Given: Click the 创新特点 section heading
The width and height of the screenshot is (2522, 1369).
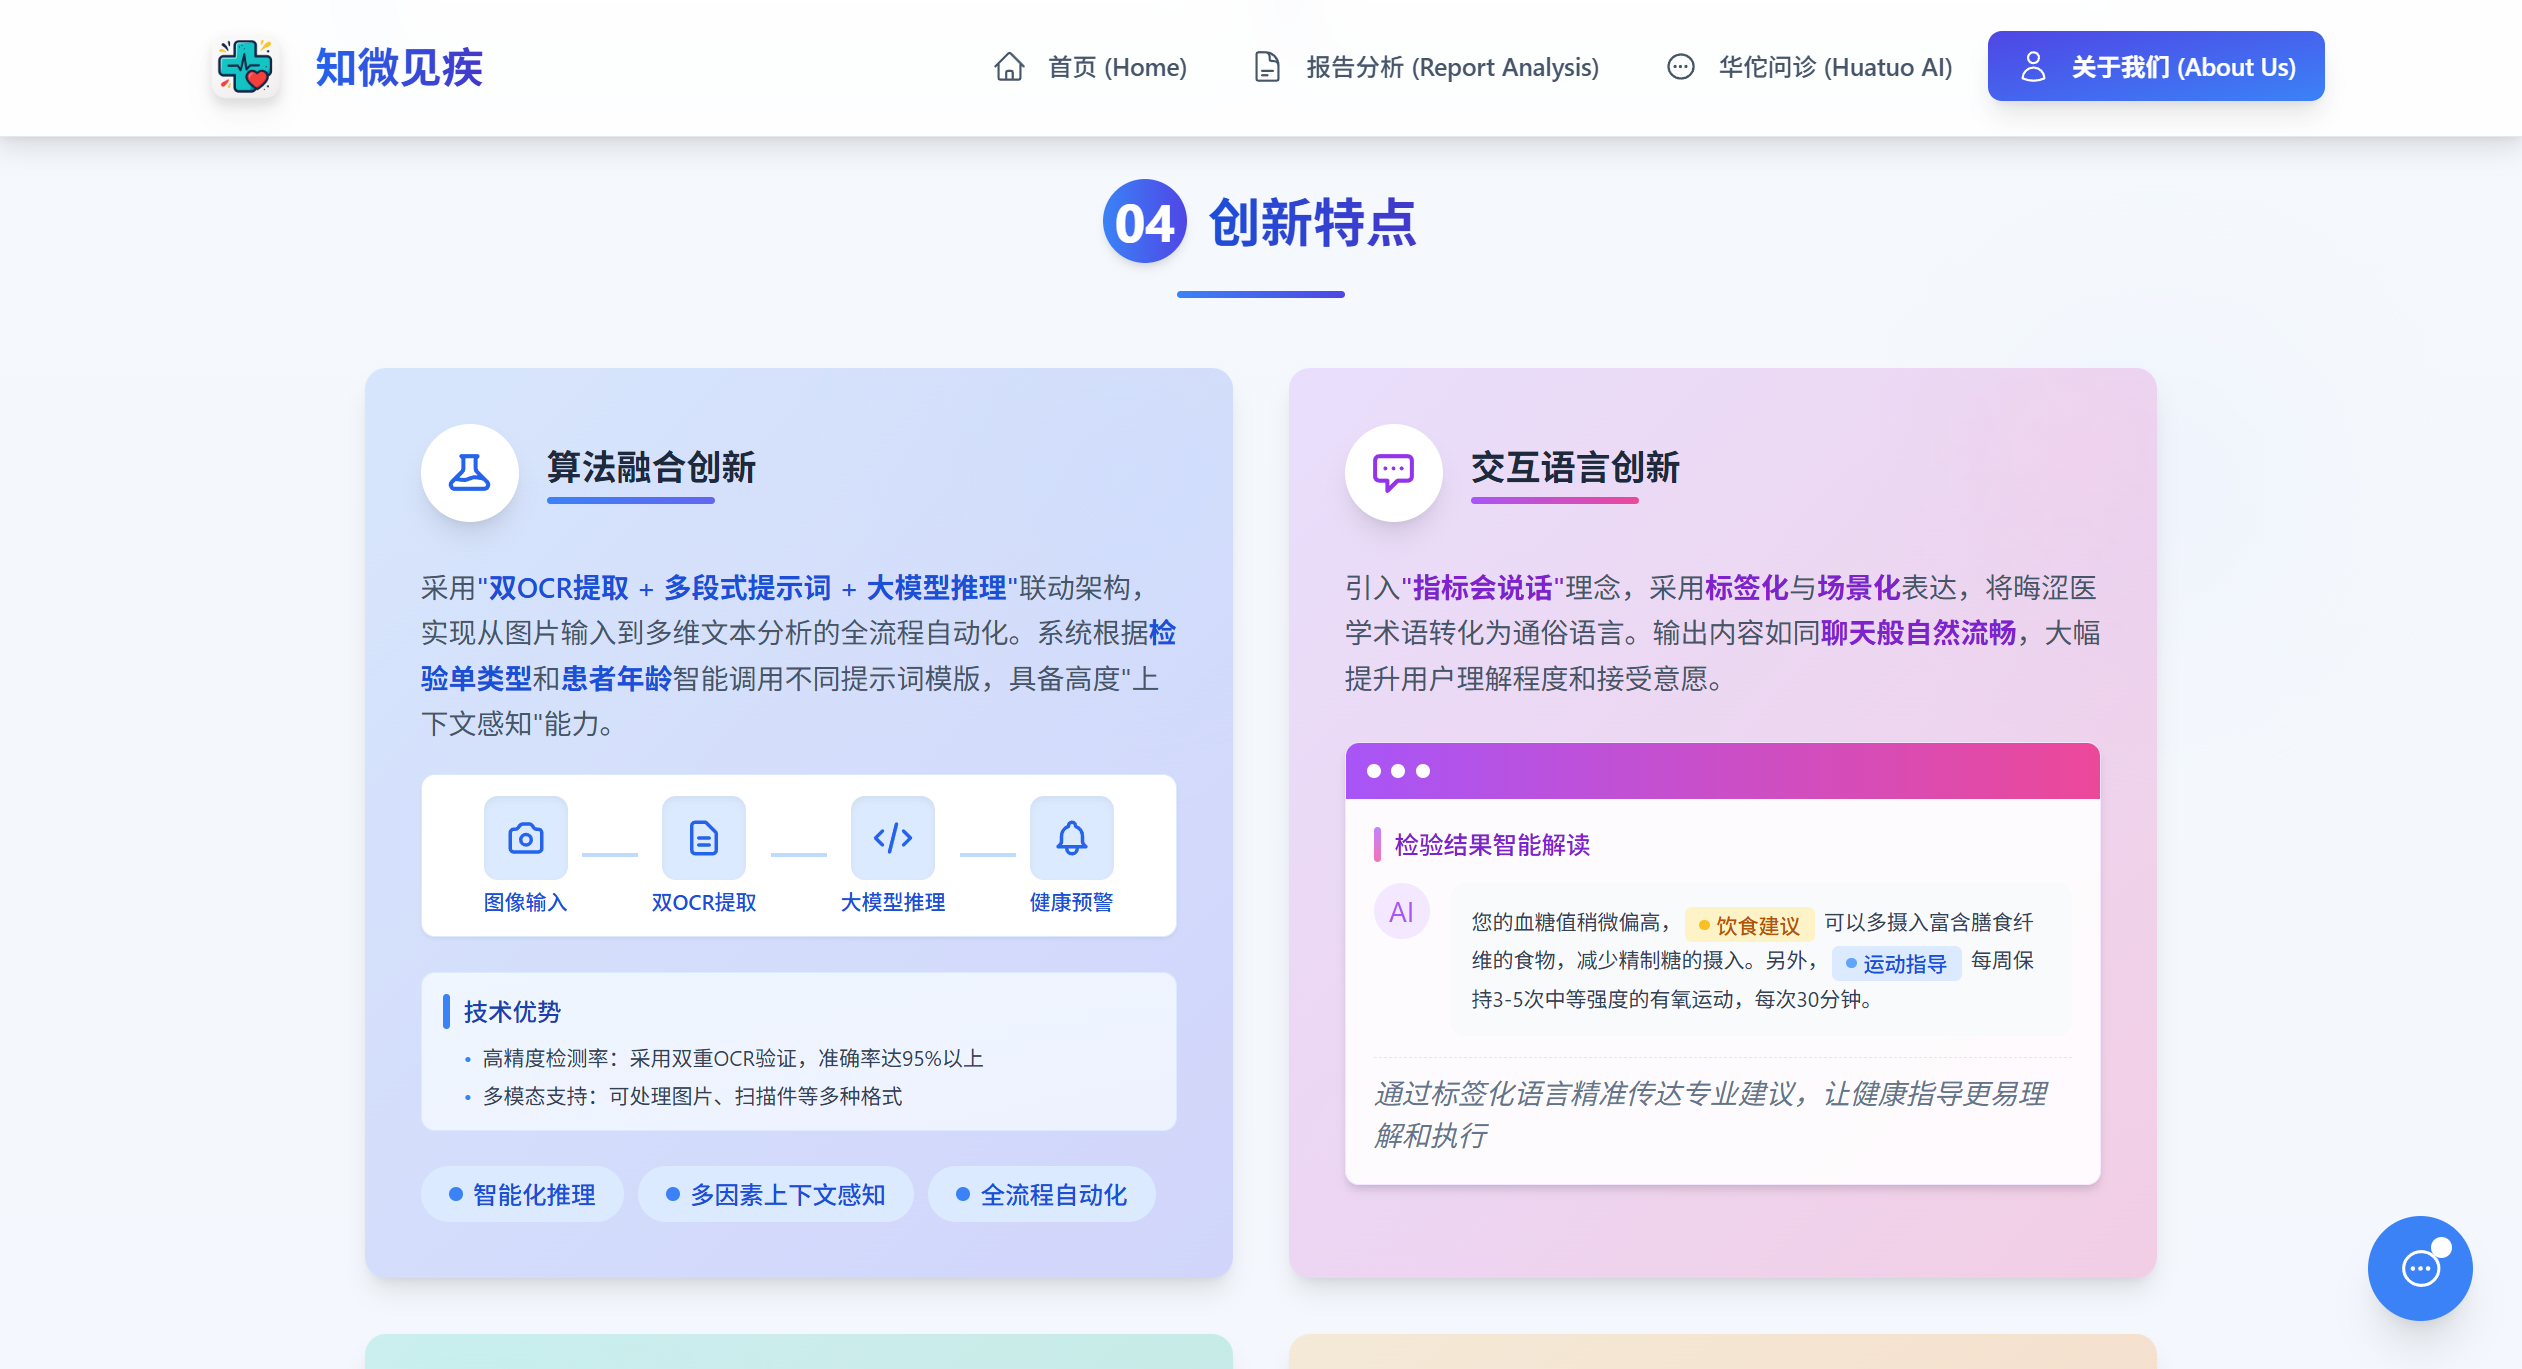Looking at the screenshot, I should click(x=1313, y=223).
